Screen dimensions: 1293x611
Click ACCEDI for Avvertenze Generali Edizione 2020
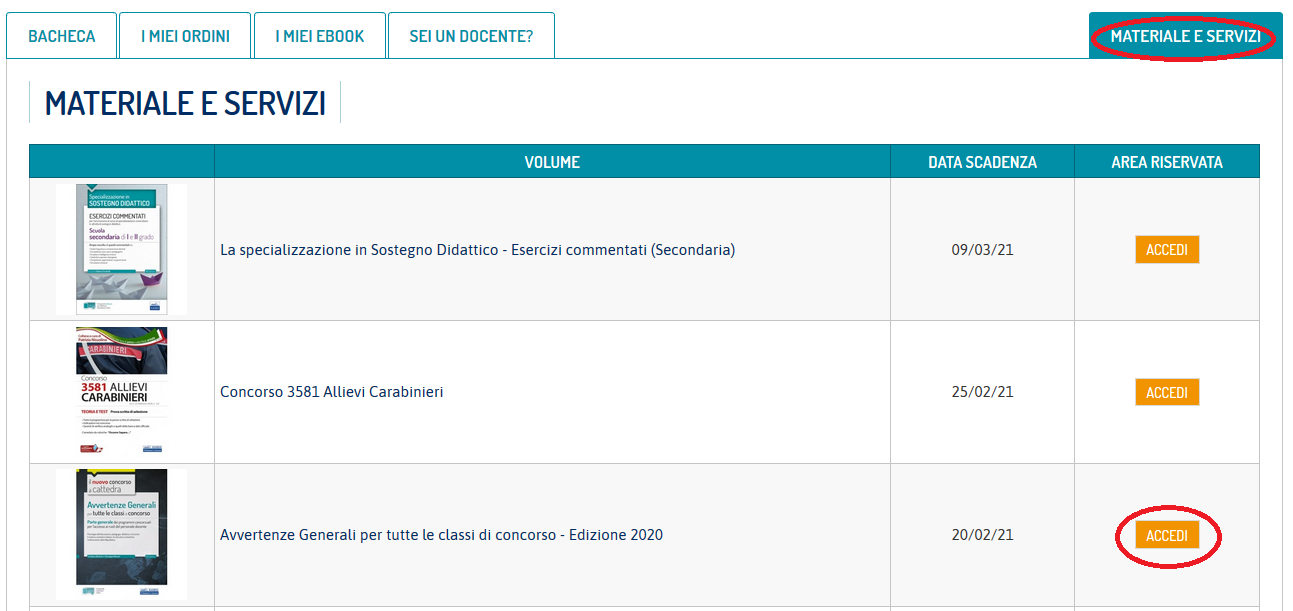[1167, 536]
